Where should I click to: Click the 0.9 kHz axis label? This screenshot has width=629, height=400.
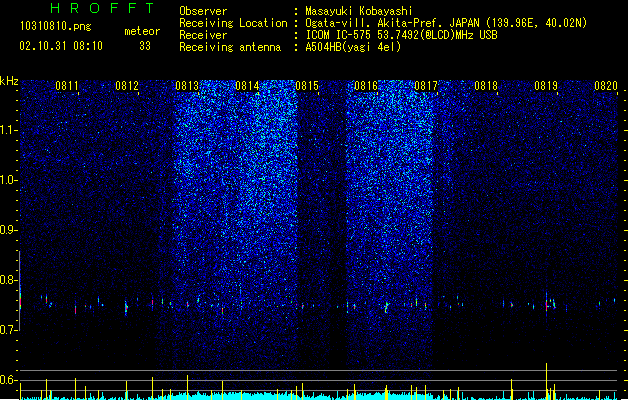9,230
